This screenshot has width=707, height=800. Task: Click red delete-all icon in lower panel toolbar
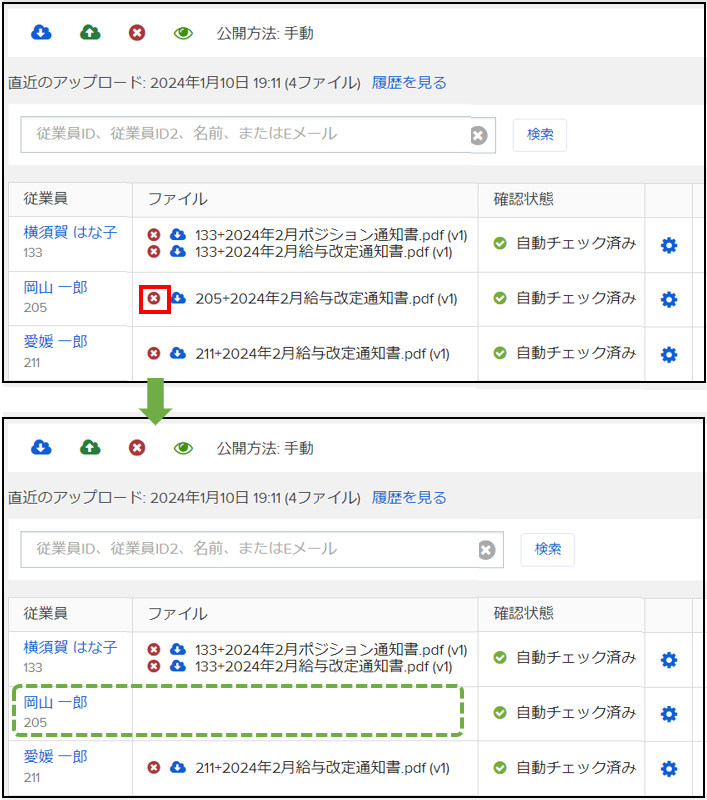click(137, 448)
